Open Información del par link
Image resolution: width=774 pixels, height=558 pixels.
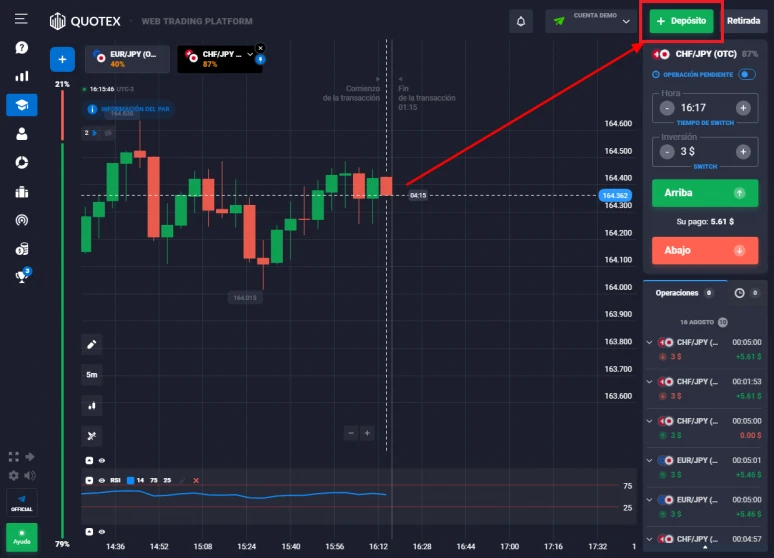128,109
